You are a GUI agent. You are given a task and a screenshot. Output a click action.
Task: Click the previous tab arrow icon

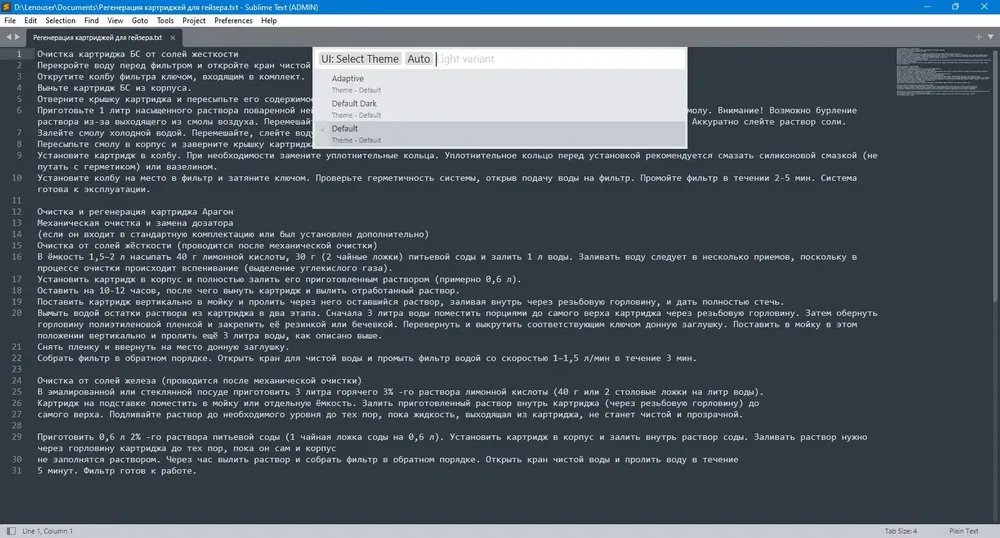9,37
